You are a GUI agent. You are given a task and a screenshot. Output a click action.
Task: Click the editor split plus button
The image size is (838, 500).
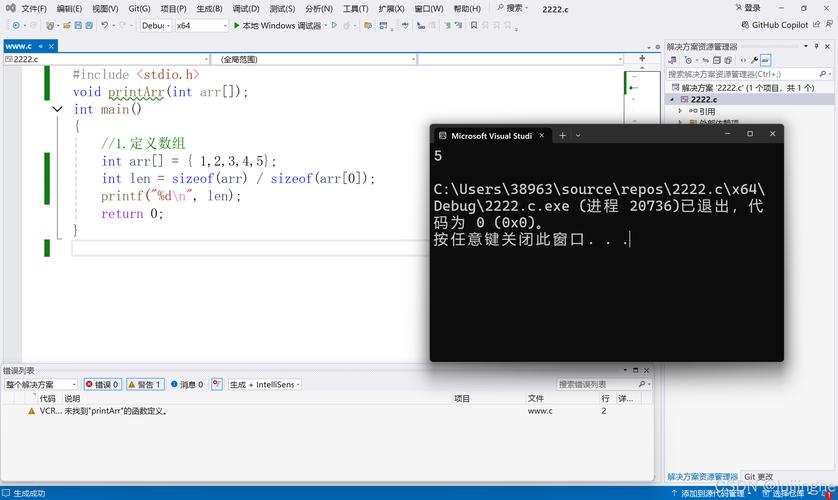coord(642,58)
